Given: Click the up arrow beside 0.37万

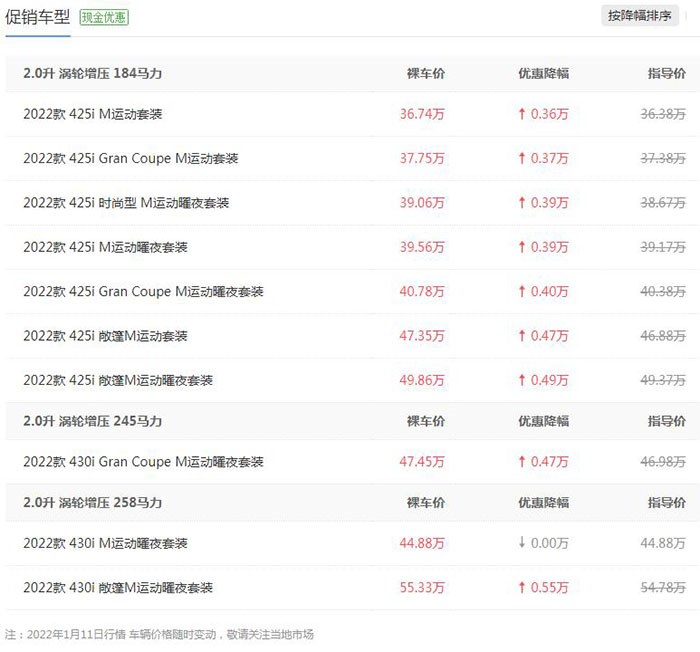Looking at the screenshot, I should tap(521, 158).
